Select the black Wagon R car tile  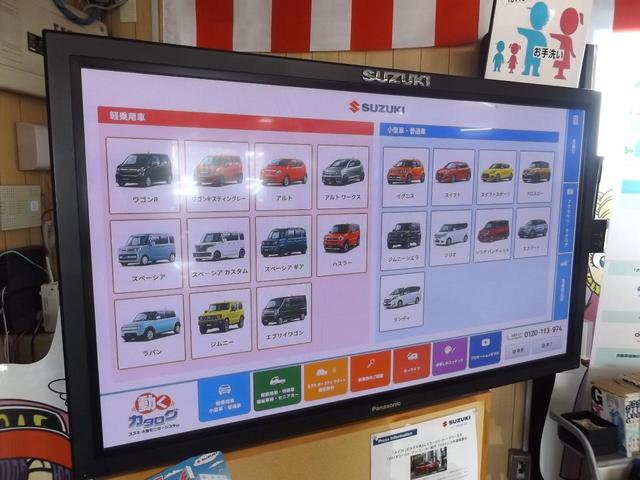point(143,174)
